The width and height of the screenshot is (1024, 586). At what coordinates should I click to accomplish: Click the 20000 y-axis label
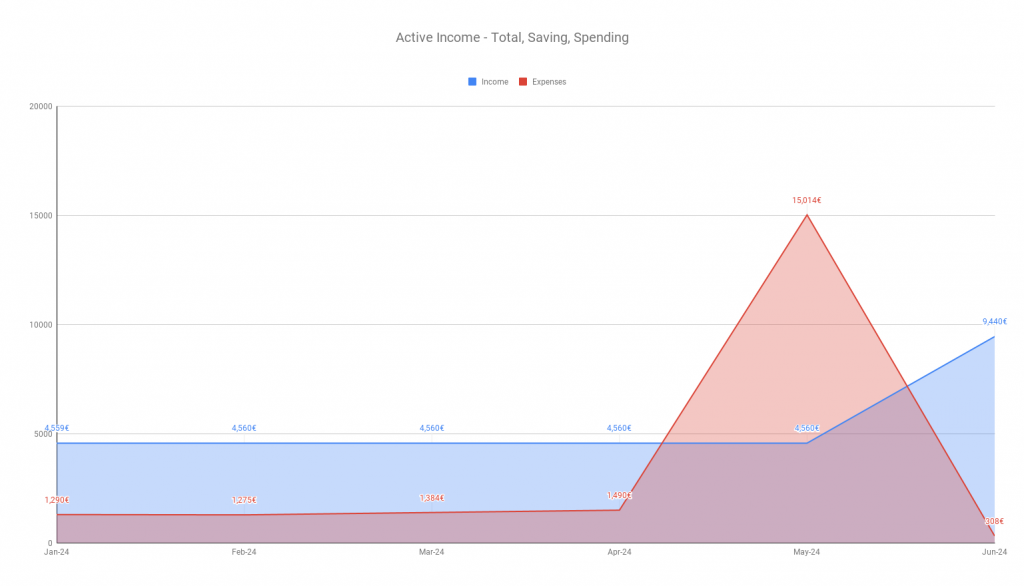coord(40,106)
